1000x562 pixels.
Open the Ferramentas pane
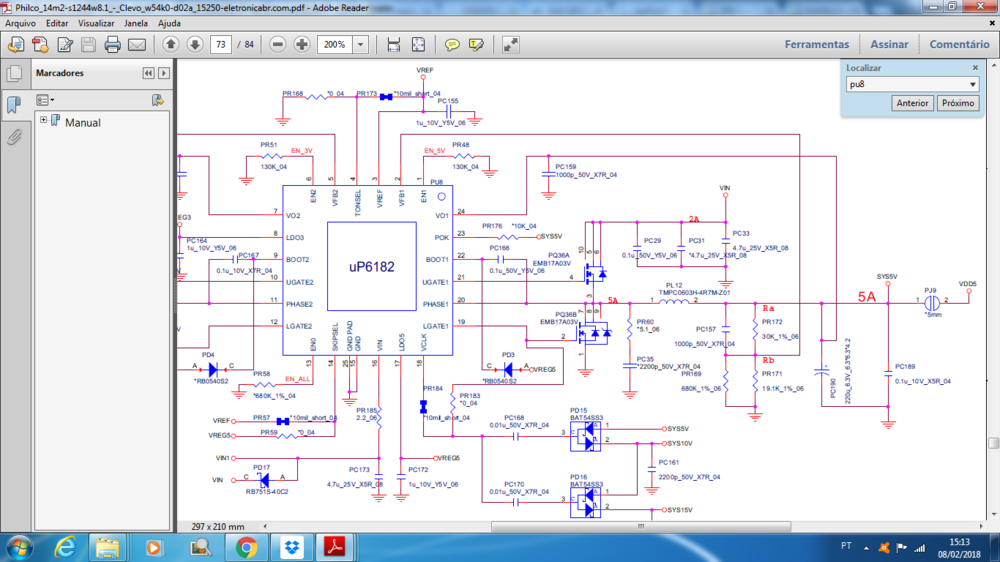point(816,44)
